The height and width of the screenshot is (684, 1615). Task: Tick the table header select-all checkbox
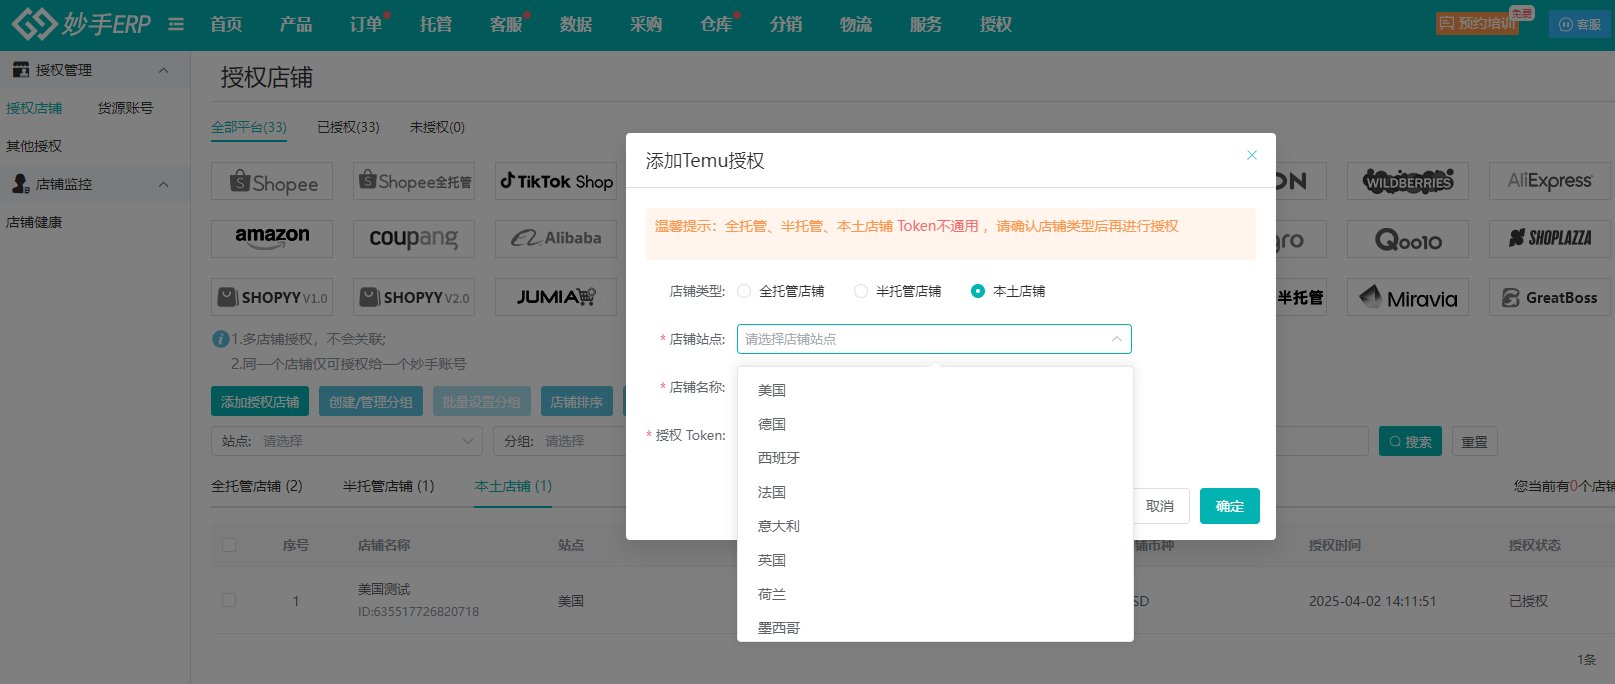click(x=229, y=545)
